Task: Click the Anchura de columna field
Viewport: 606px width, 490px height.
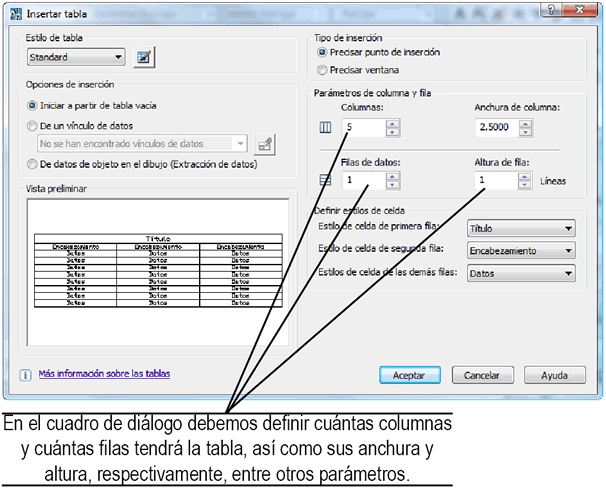Action: [x=497, y=128]
